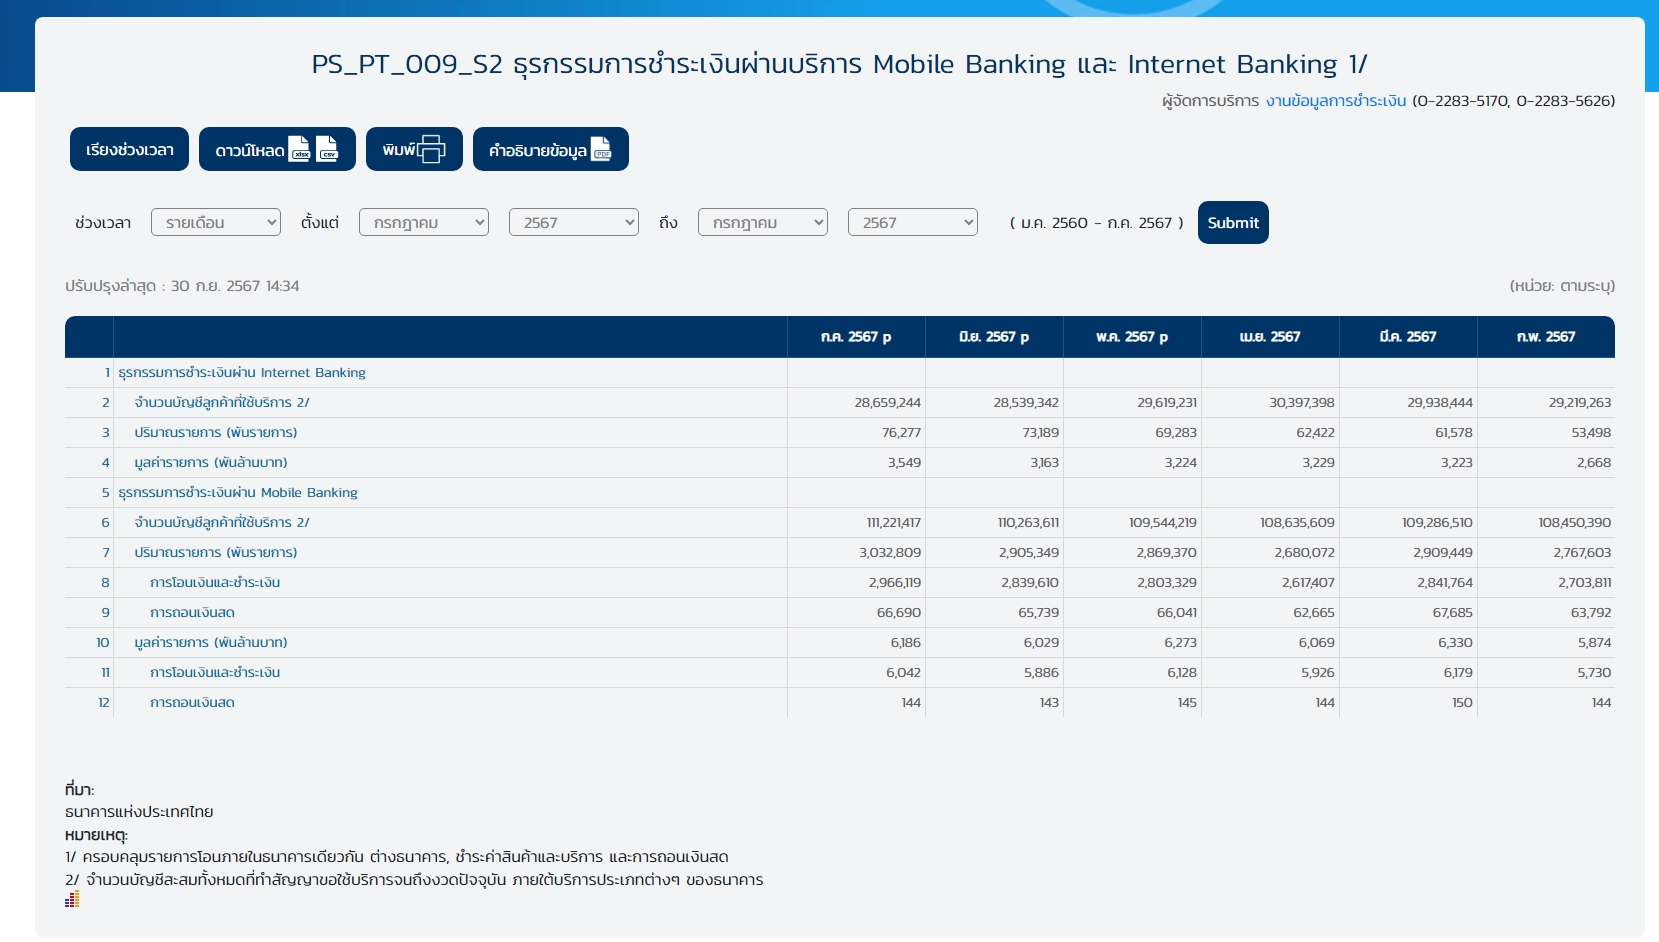Expand the start month กรกฎาคม dropdown
The width and height of the screenshot is (1659, 942).
point(423,222)
